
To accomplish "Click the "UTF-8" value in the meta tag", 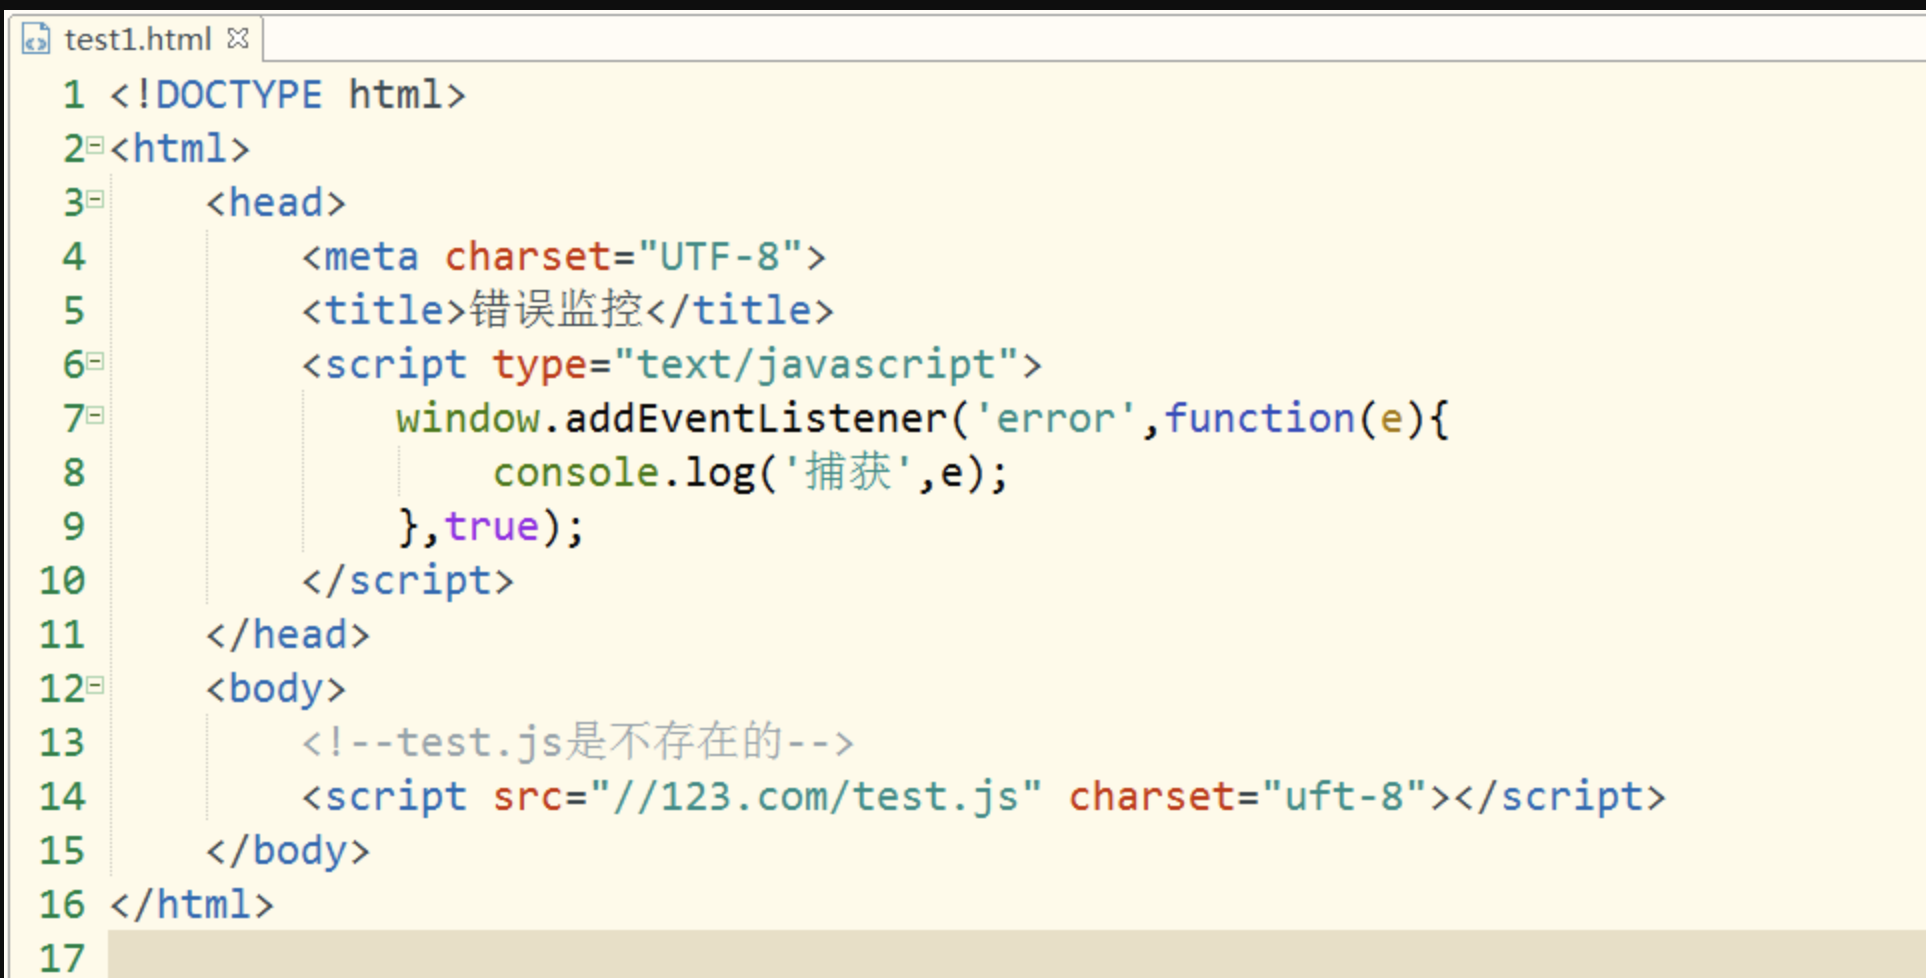I will [720, 257].
